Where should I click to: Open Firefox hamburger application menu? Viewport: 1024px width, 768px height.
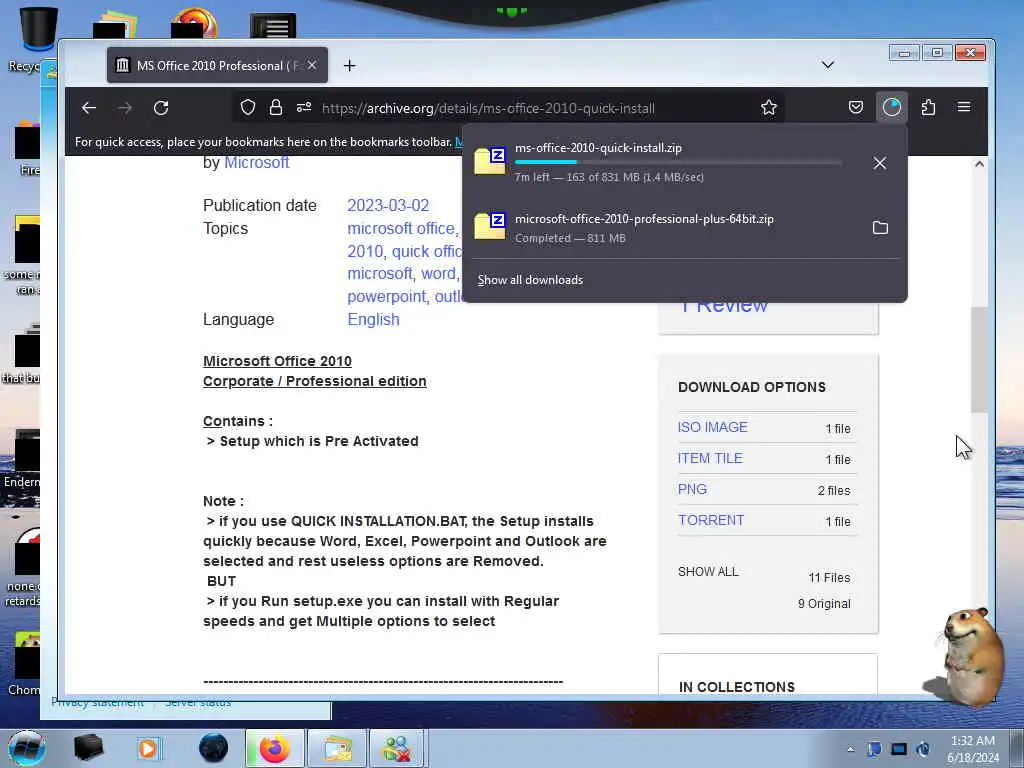(964, 107)
